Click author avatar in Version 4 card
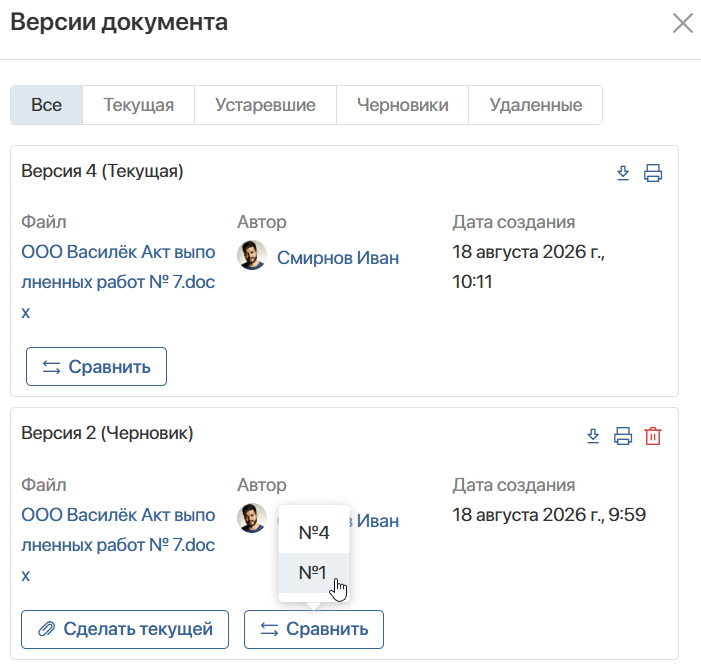The height and width of the screenshot is (666, 701). click(252, 255)
